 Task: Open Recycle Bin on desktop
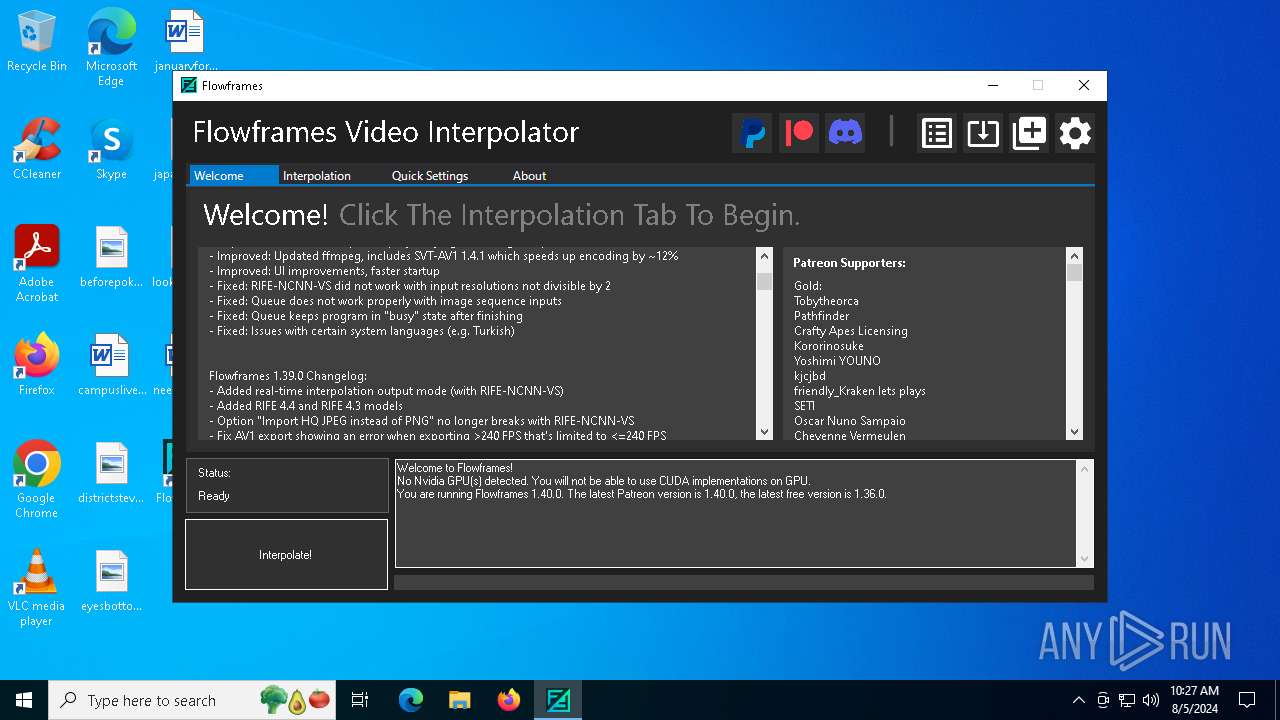pyautogui.click(x=37, y=41)
